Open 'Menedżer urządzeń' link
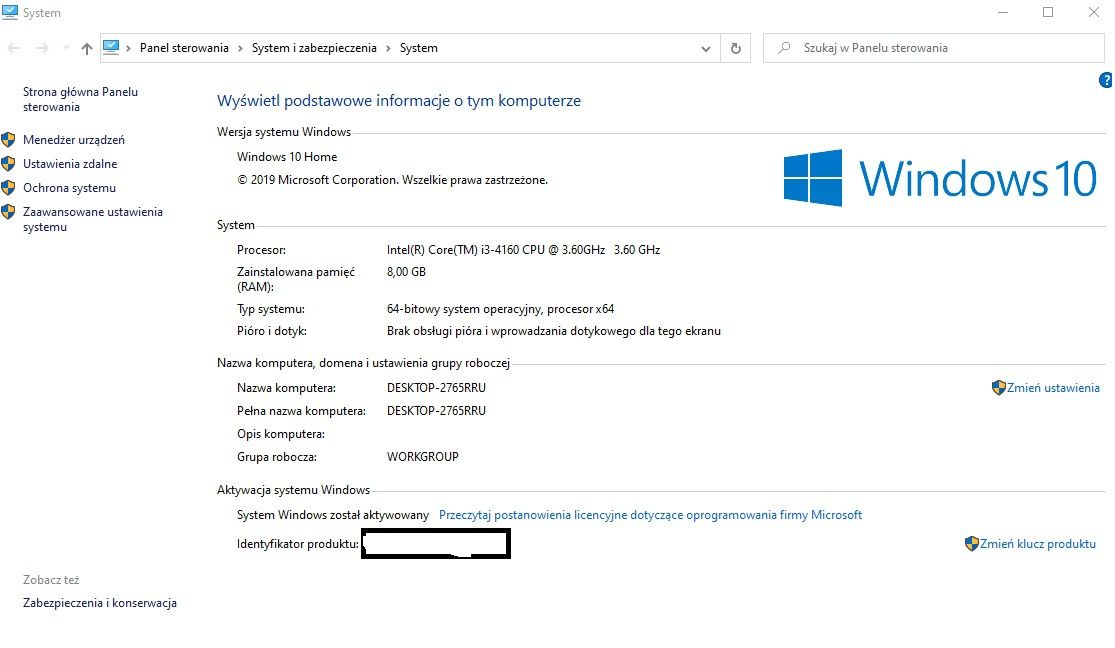This screenshot has height=648, width=1115. (x=74, y=140)
